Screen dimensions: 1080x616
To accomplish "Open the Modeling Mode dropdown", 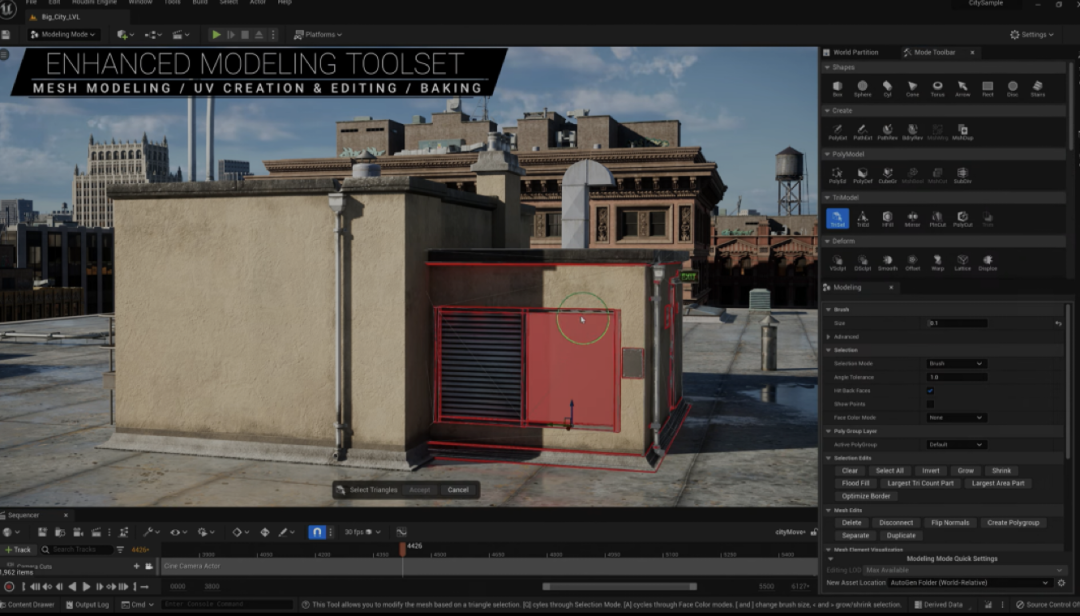I will (63, 34).
